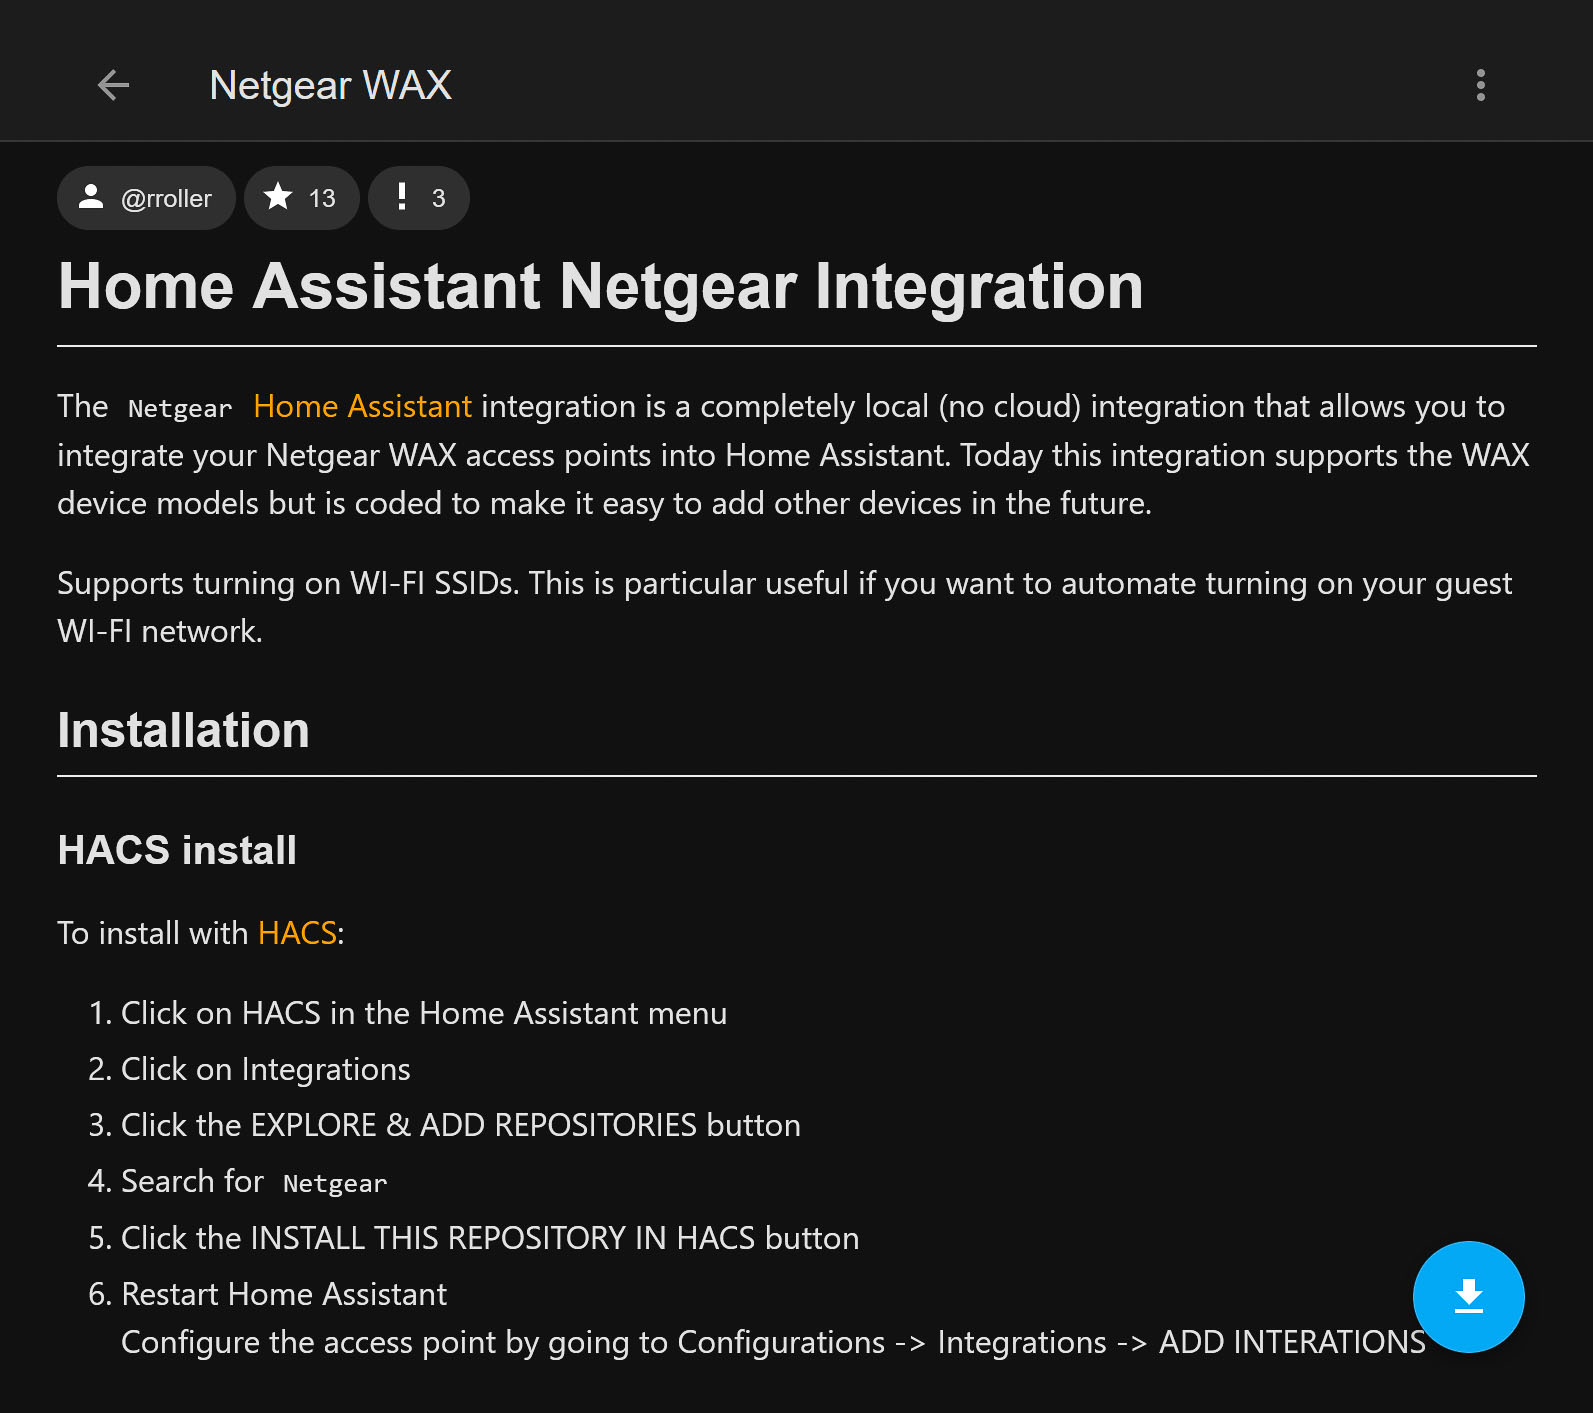This screenshot has height=1413, width=1593.
Task: Follow the orange HACS link
Action: tap(297, 933)
